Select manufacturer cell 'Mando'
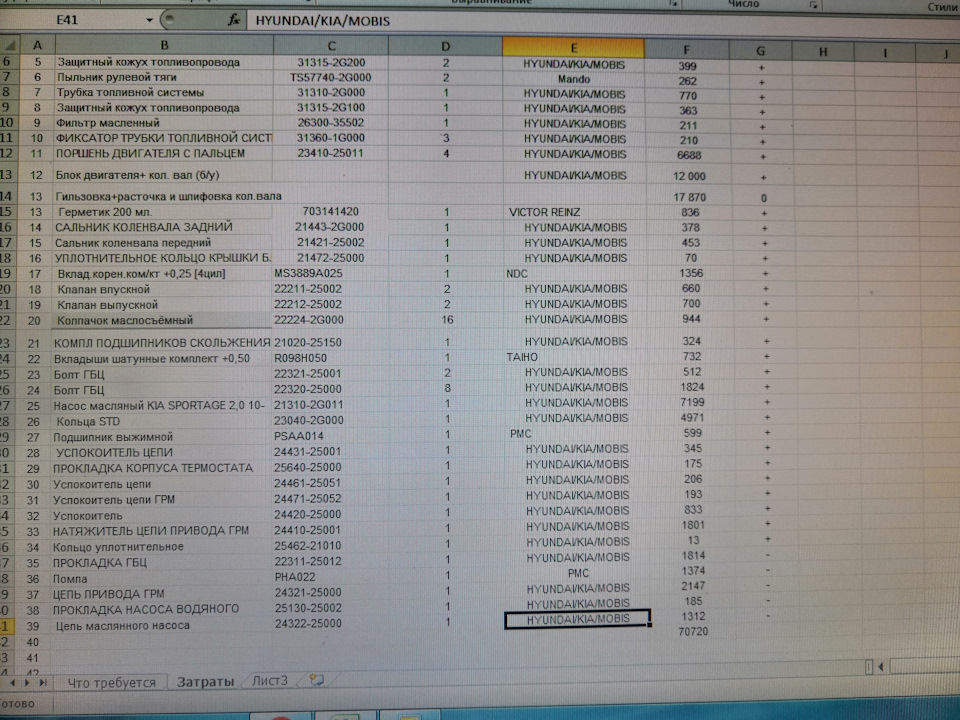 pos(574,79)
